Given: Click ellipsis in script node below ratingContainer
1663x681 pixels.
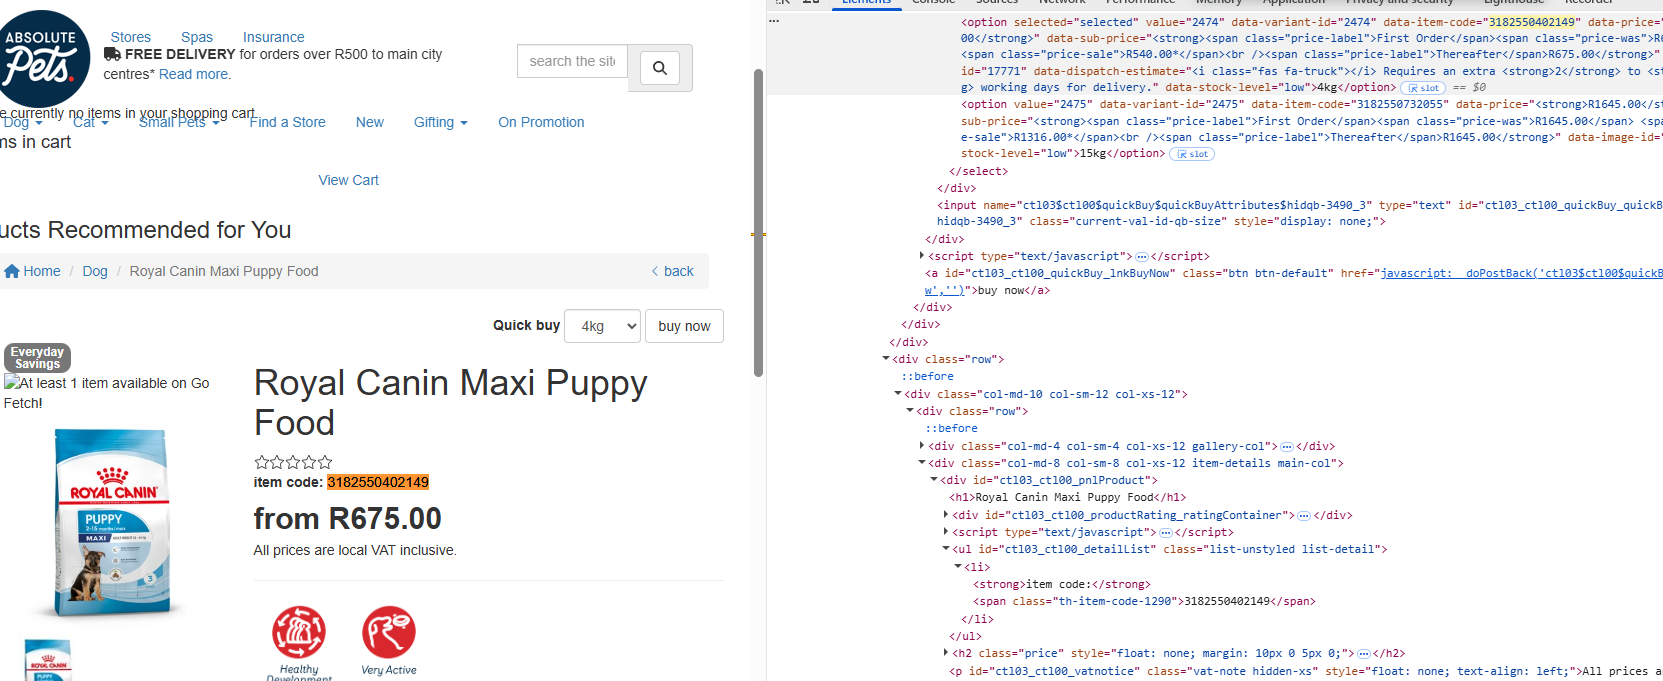Looking at the screenshot, I should (x=1166, y=533).
